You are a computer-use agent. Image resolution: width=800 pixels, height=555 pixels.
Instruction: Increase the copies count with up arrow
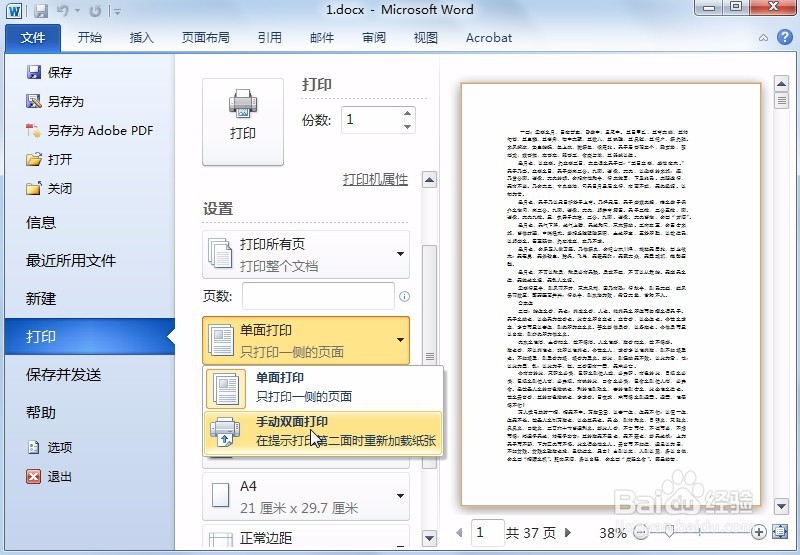pyautogui.click(x=407, y=114)
